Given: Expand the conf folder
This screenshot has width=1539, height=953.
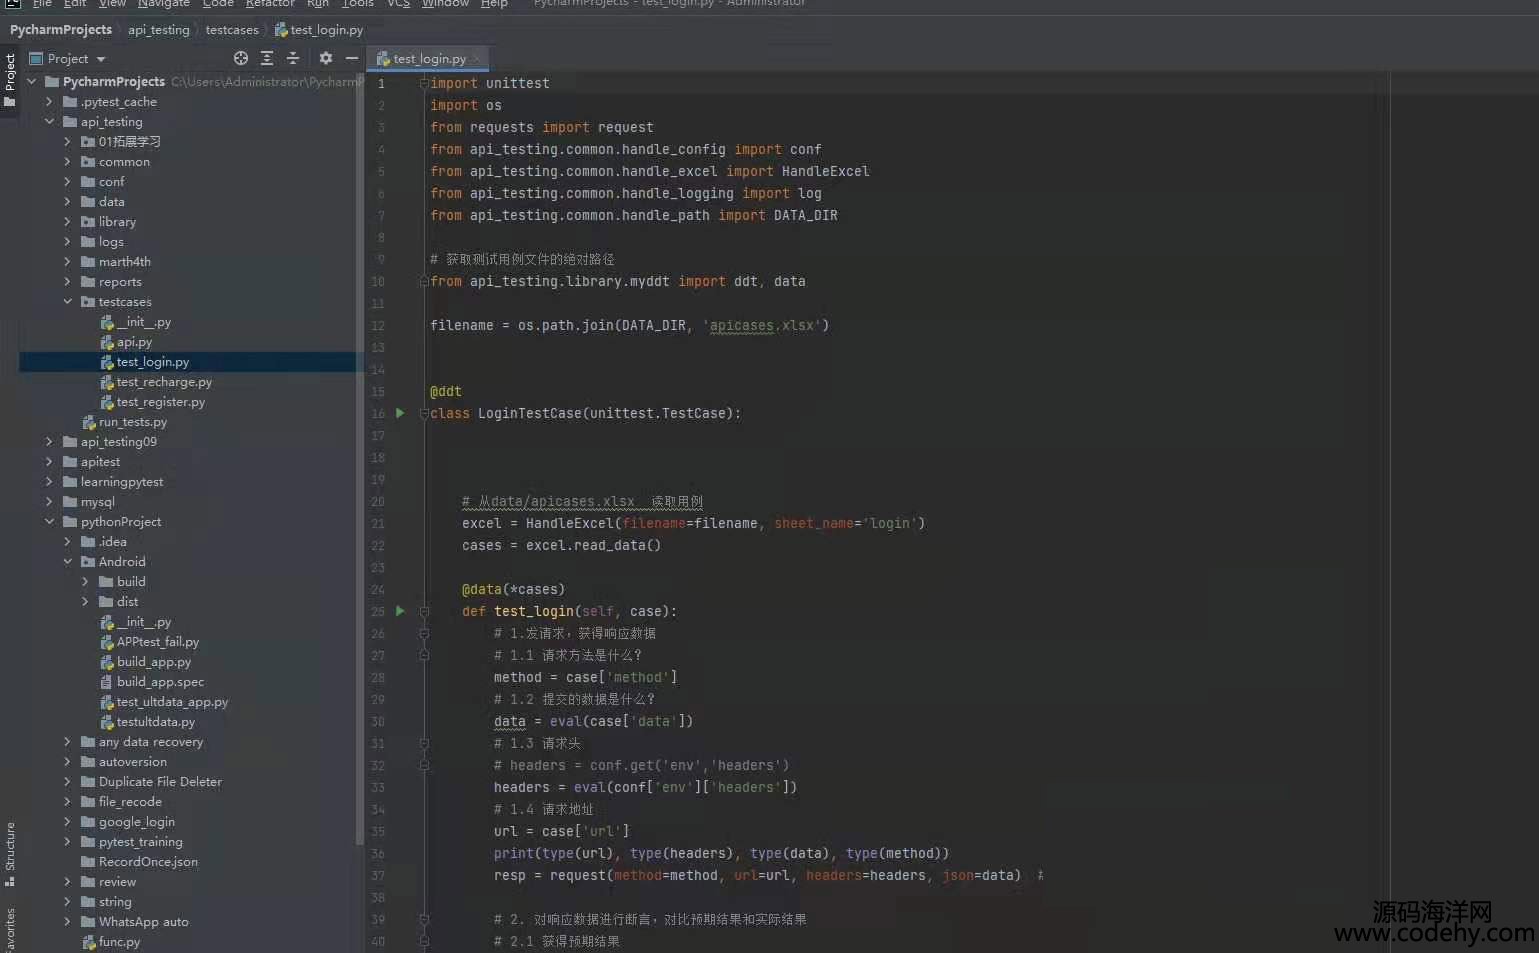Looking at the screenshot, I should tap(67, 182).
